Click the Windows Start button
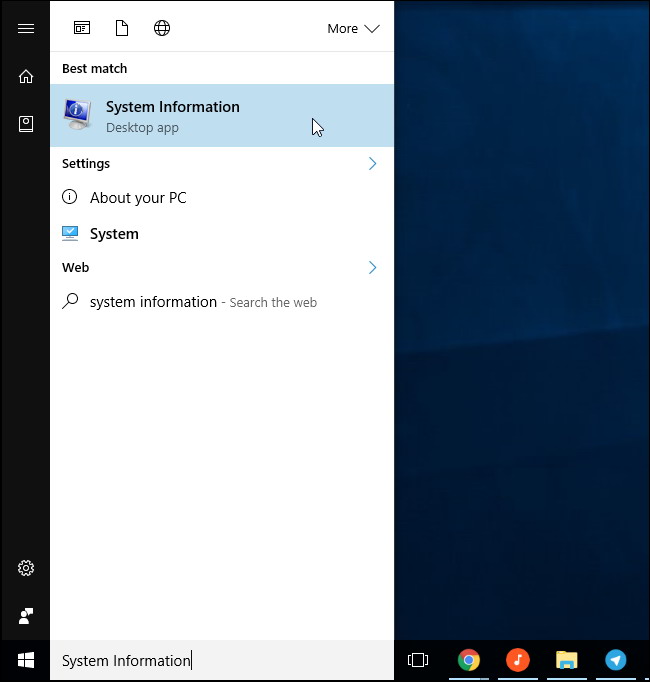Viewport: 650px width, 682px height. [26, 660]
